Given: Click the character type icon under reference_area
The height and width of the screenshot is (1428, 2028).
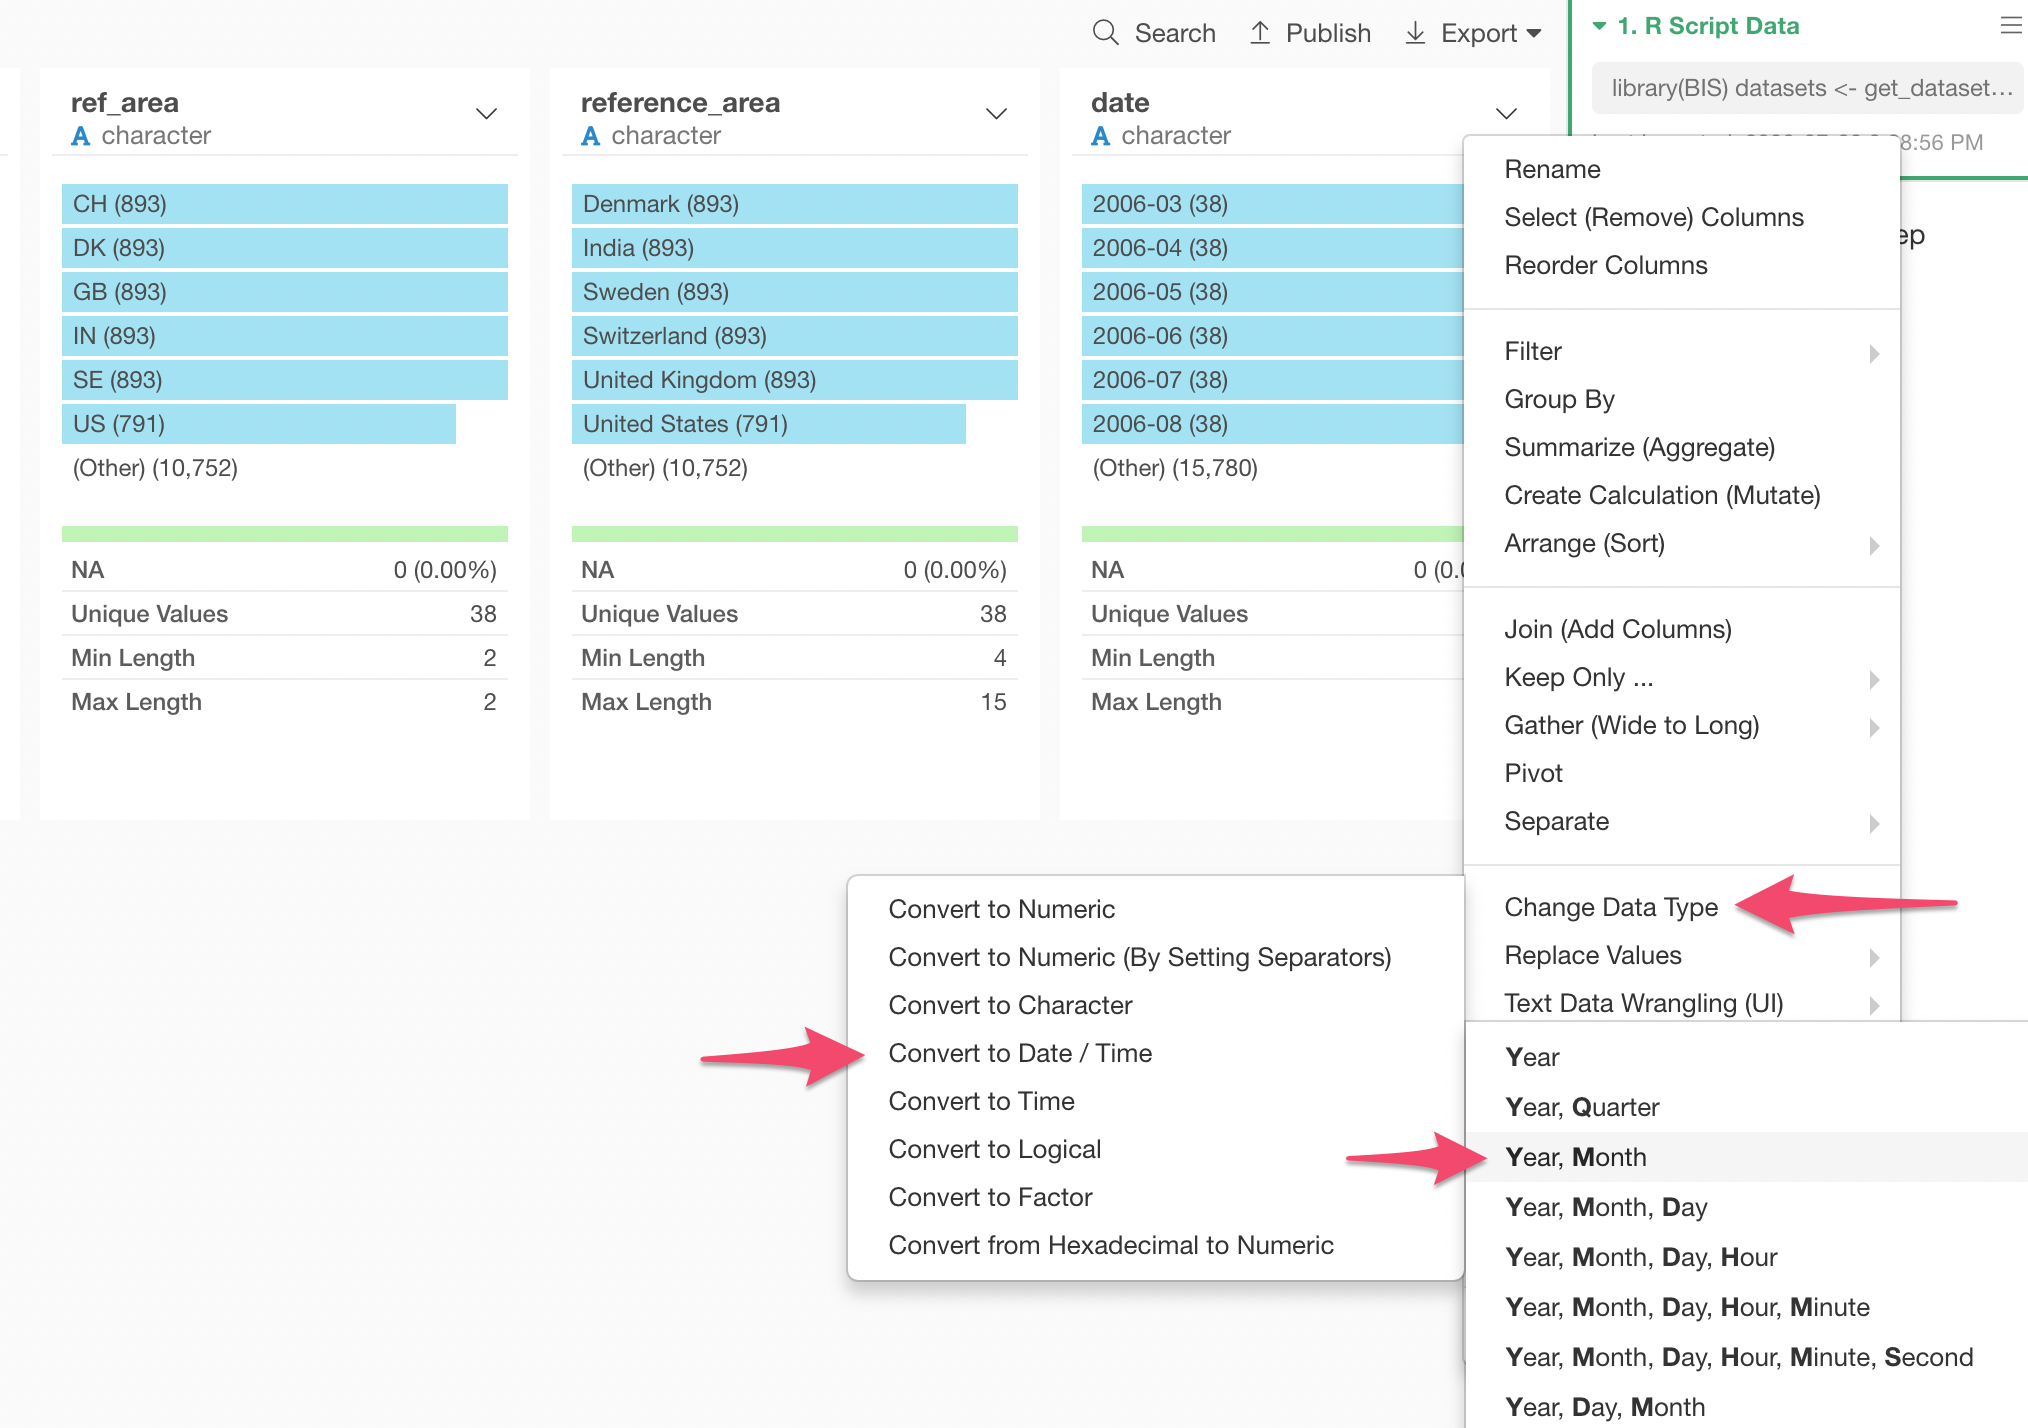Looking at the screenshot, I should [x=591, y=136].
